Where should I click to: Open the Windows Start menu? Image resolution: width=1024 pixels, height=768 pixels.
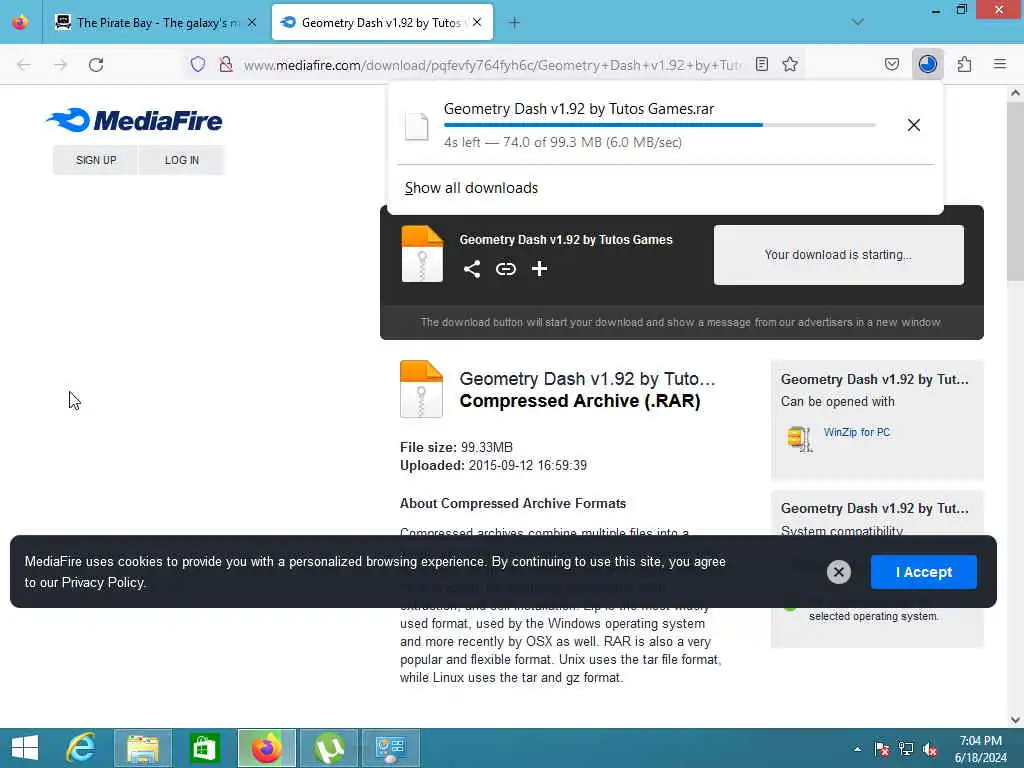pos(25,748)
